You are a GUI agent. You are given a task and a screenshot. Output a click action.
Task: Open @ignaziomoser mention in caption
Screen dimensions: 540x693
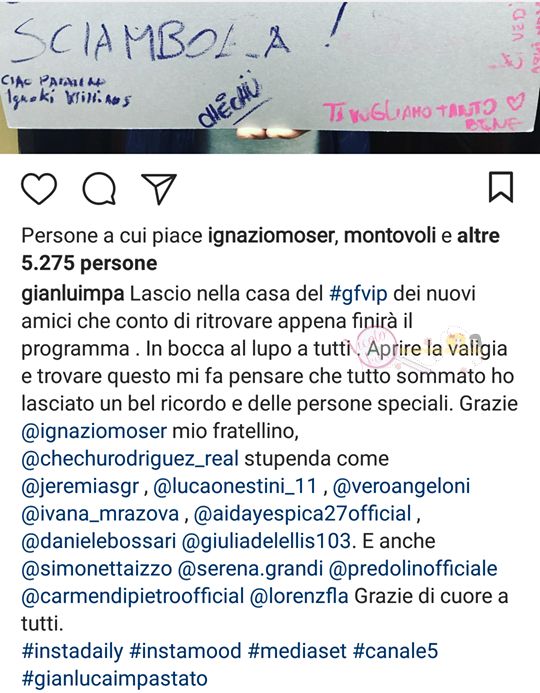(94, 431)
